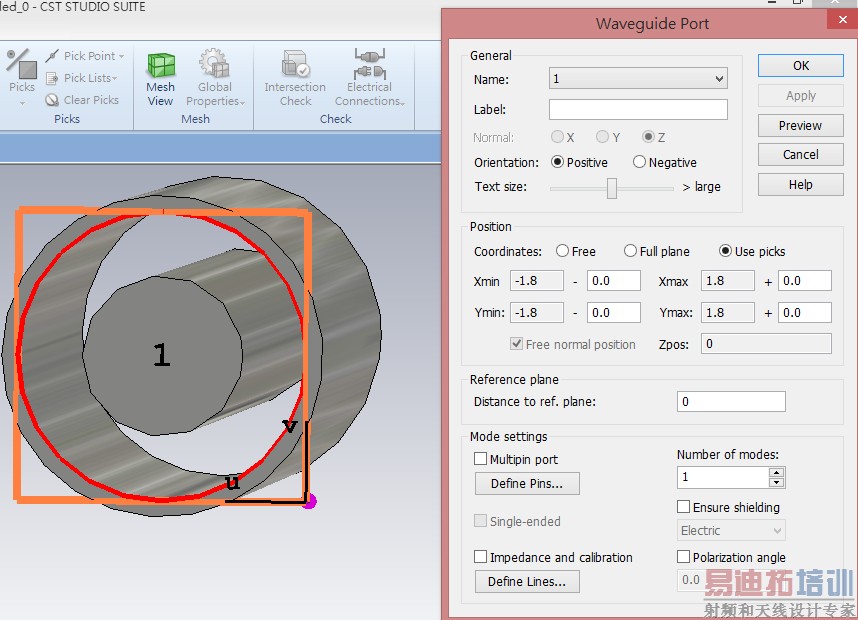Screen dimensions: 858x620
Task: Open Help for Waveguide Port
Action: [801, 184]
